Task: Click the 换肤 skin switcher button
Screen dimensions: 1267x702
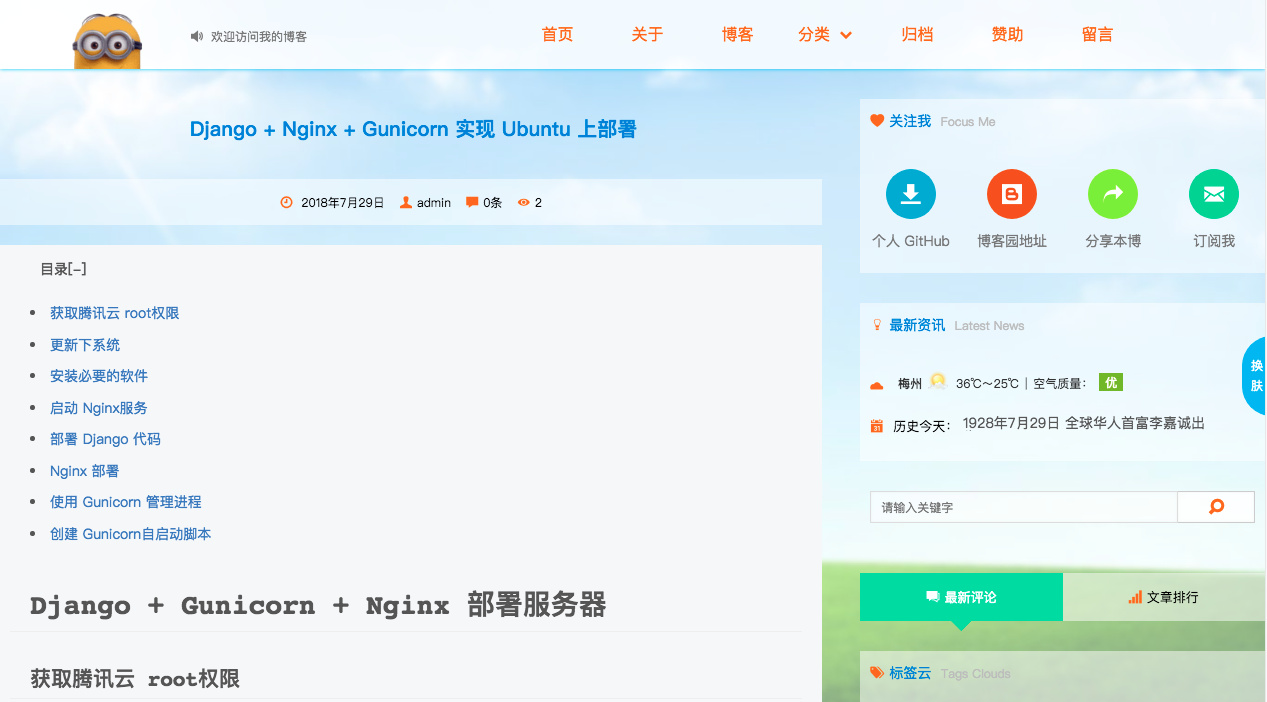Action: (1254, 376)
